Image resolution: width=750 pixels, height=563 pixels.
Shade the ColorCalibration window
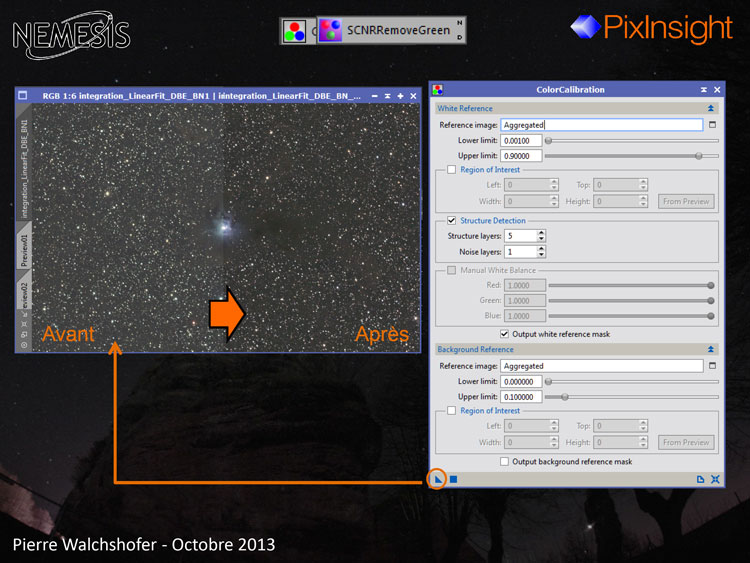(x=704, y=89)
